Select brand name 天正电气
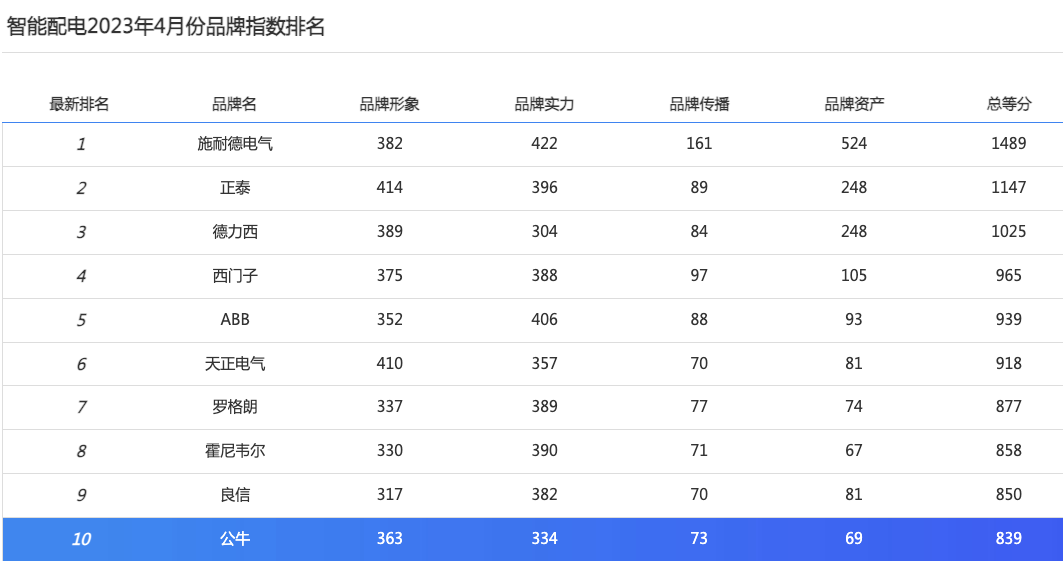 pos(235,364)
